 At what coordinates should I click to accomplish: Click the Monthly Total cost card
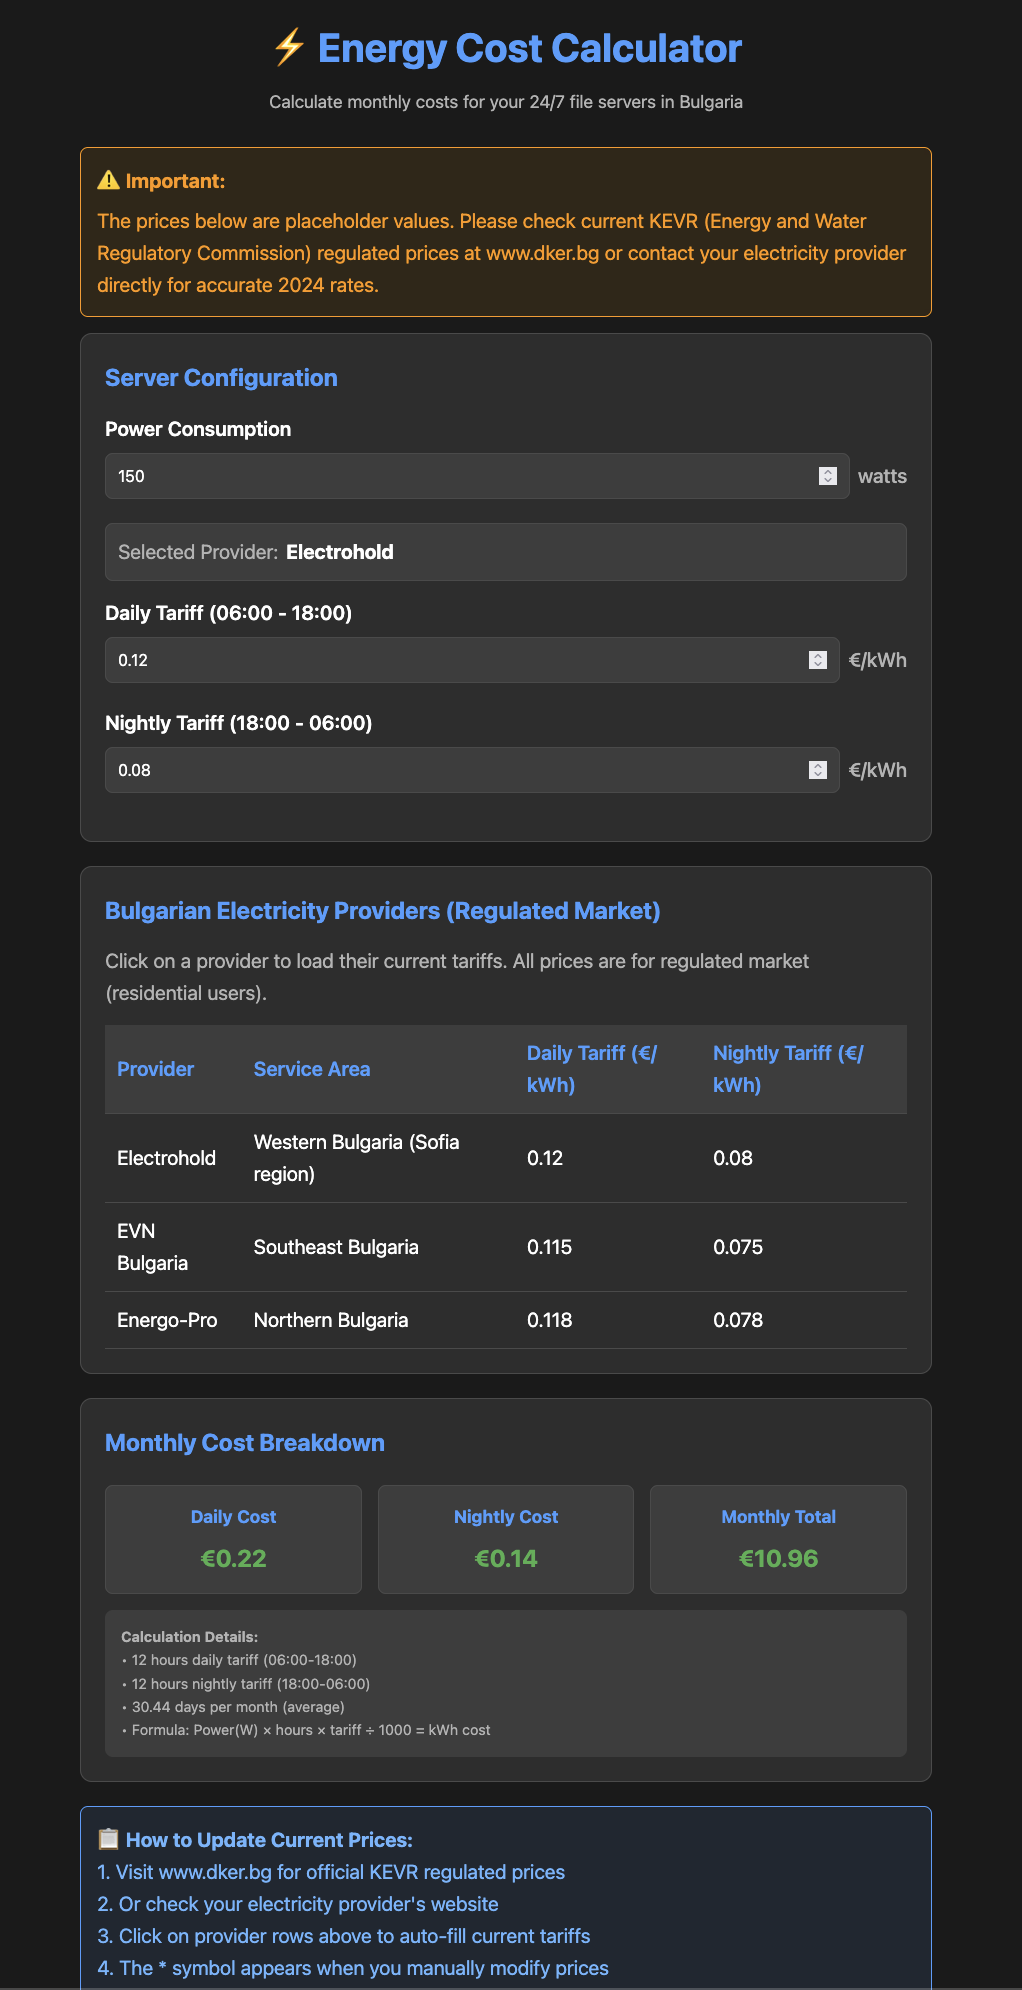tap(778, 1539)
